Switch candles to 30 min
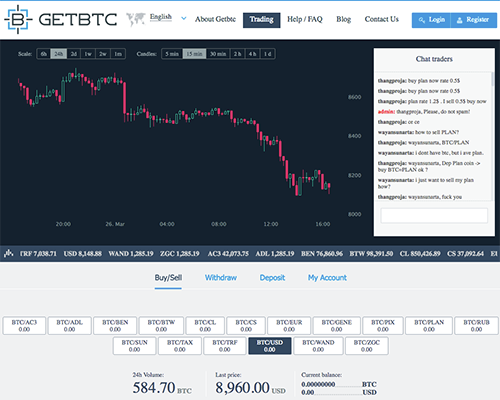The image size is (500, 400). coord(218,54)
